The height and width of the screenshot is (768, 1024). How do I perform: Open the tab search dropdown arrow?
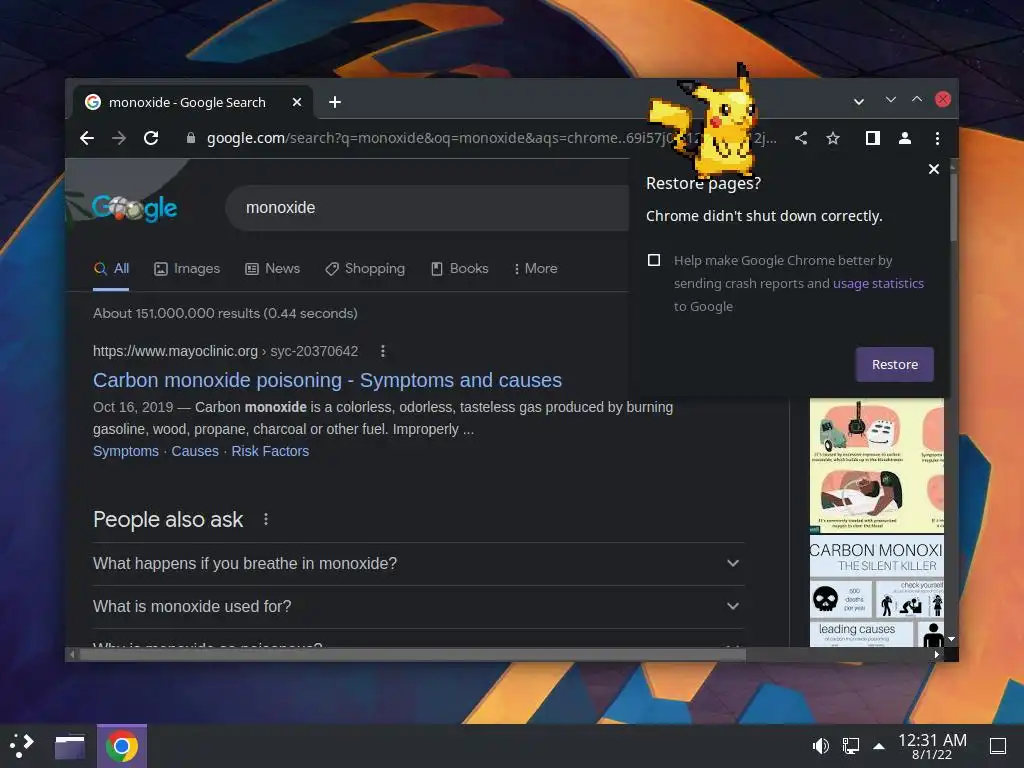(859, 102)
